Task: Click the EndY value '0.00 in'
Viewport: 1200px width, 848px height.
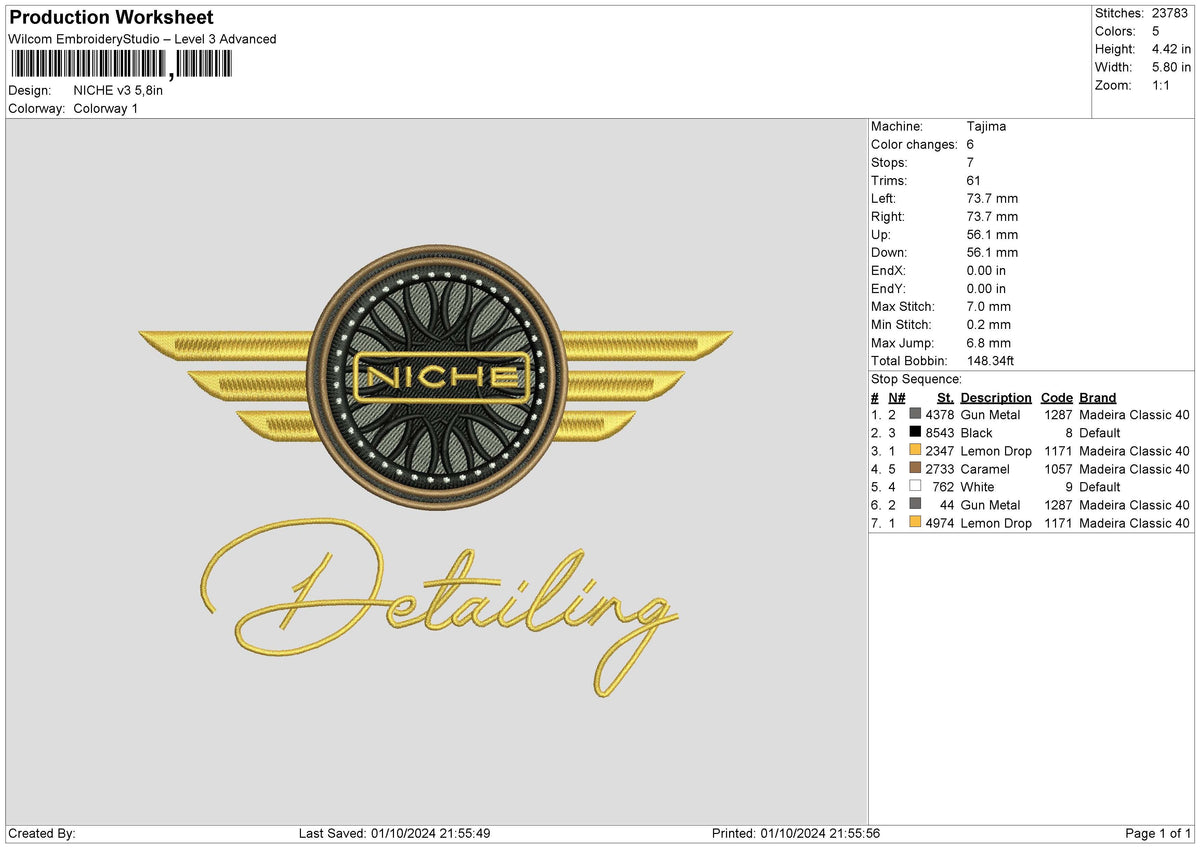Action: coord(987,288)
